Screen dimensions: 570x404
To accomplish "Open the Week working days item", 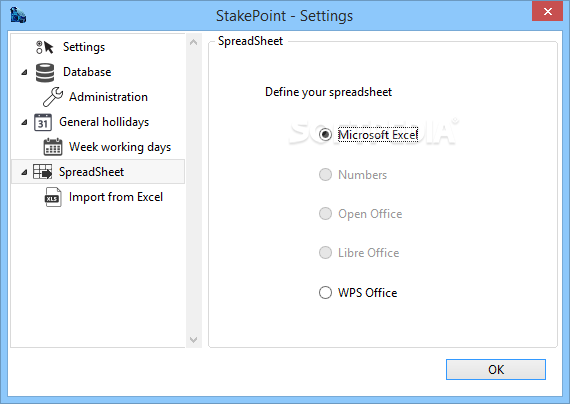I will click(x=120, y=147).
